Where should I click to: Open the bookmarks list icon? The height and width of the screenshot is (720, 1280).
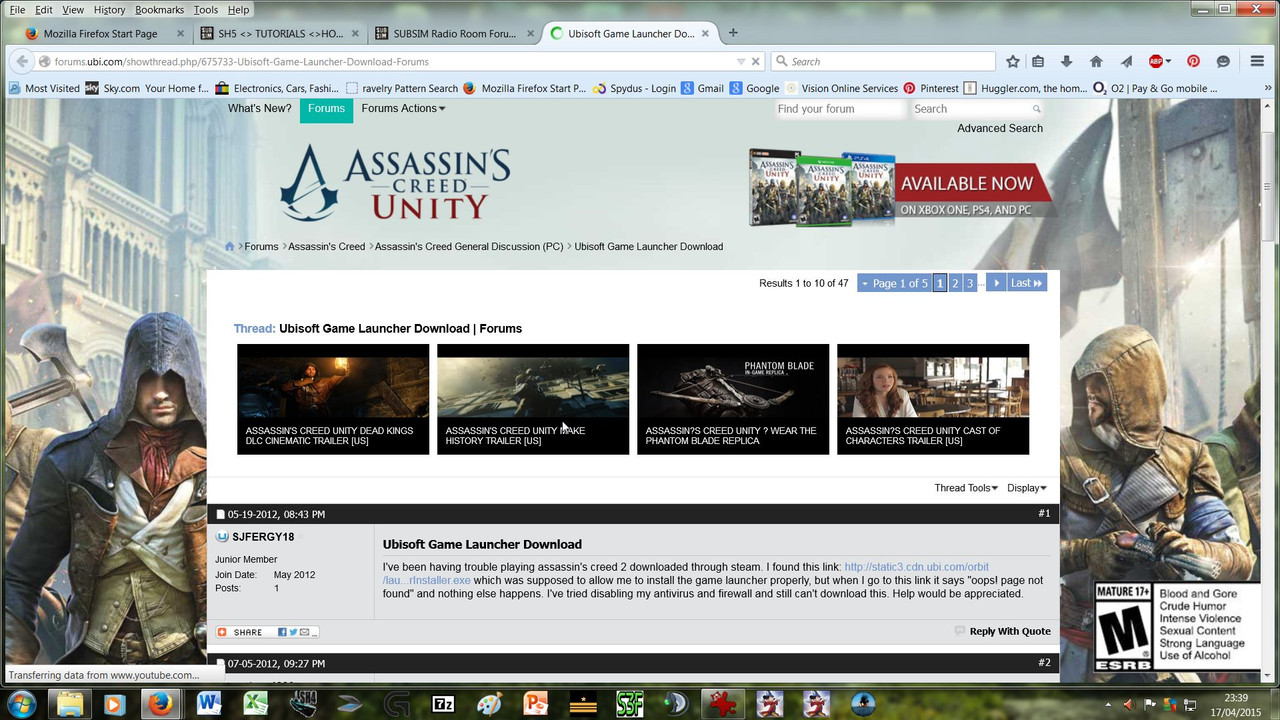[x=1038, y=61]
